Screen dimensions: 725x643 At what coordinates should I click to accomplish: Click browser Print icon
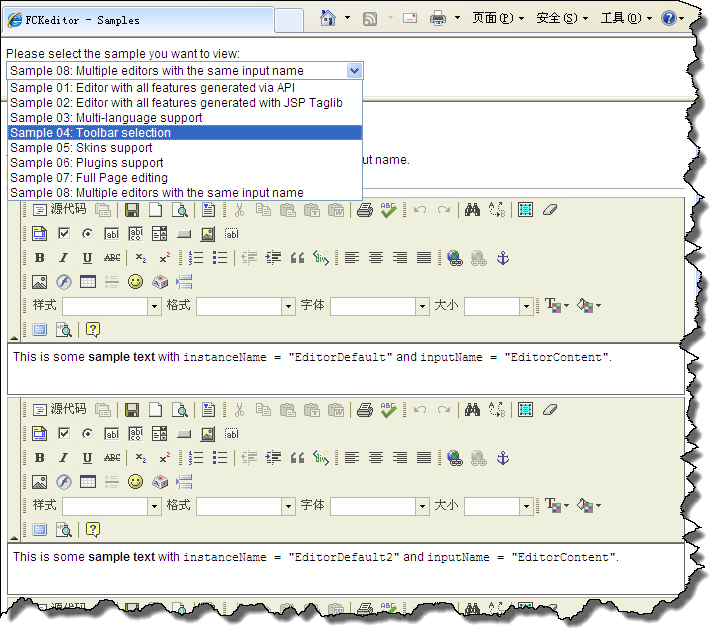click(437, 18)
